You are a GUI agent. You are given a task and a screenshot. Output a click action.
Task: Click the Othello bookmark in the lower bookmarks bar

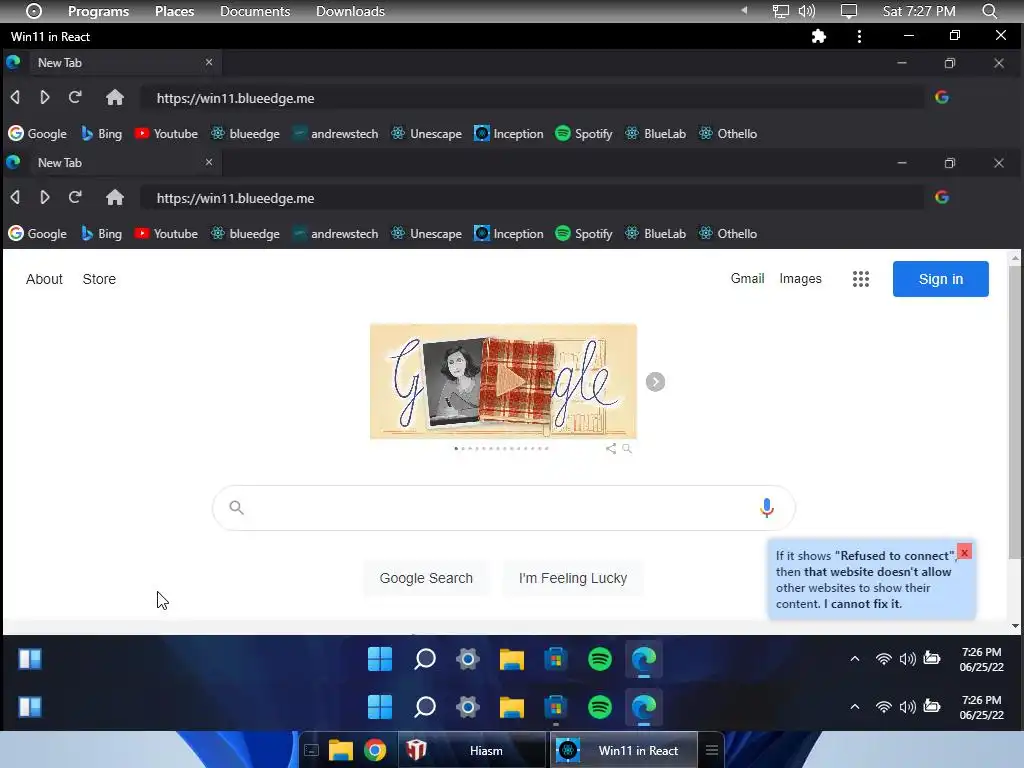pyautogui.click(x=728, y=233)
